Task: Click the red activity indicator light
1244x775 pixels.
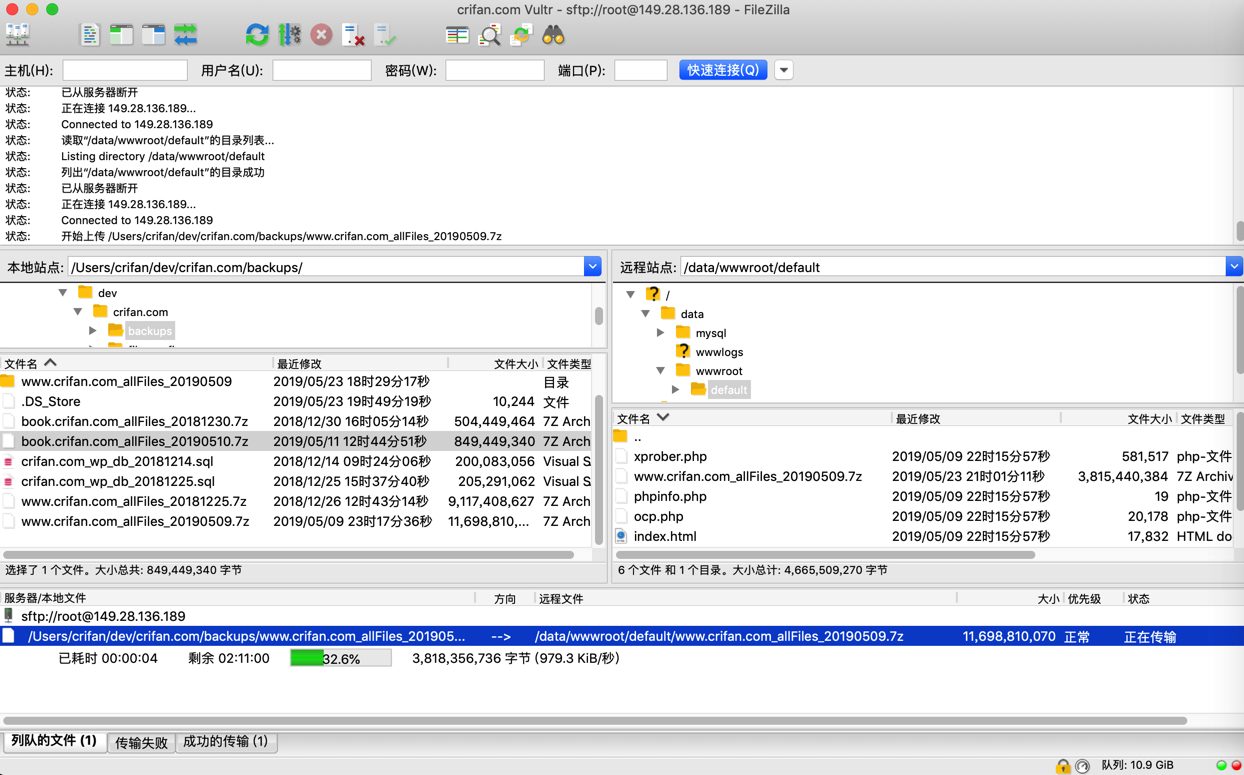Action: coord(1235,765)
